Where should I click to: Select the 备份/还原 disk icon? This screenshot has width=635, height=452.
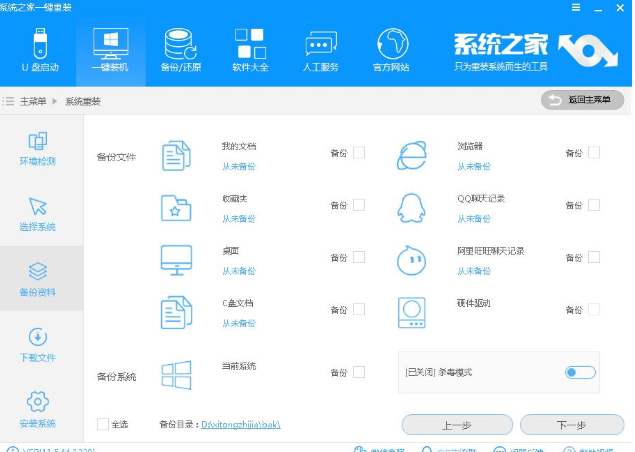coord(179,43)
